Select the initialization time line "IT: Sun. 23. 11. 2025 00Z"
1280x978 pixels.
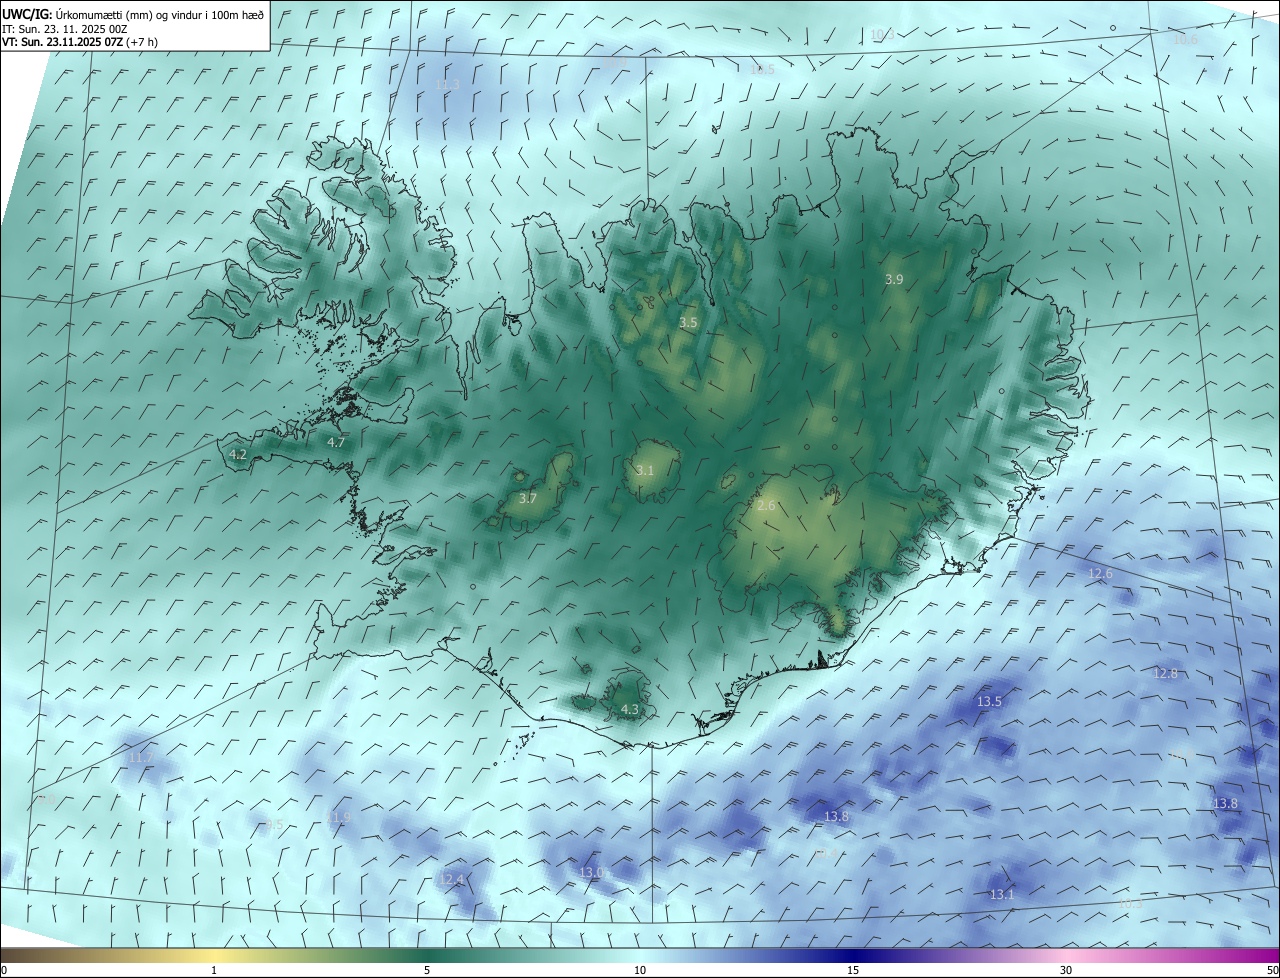(x=65, y=28)
